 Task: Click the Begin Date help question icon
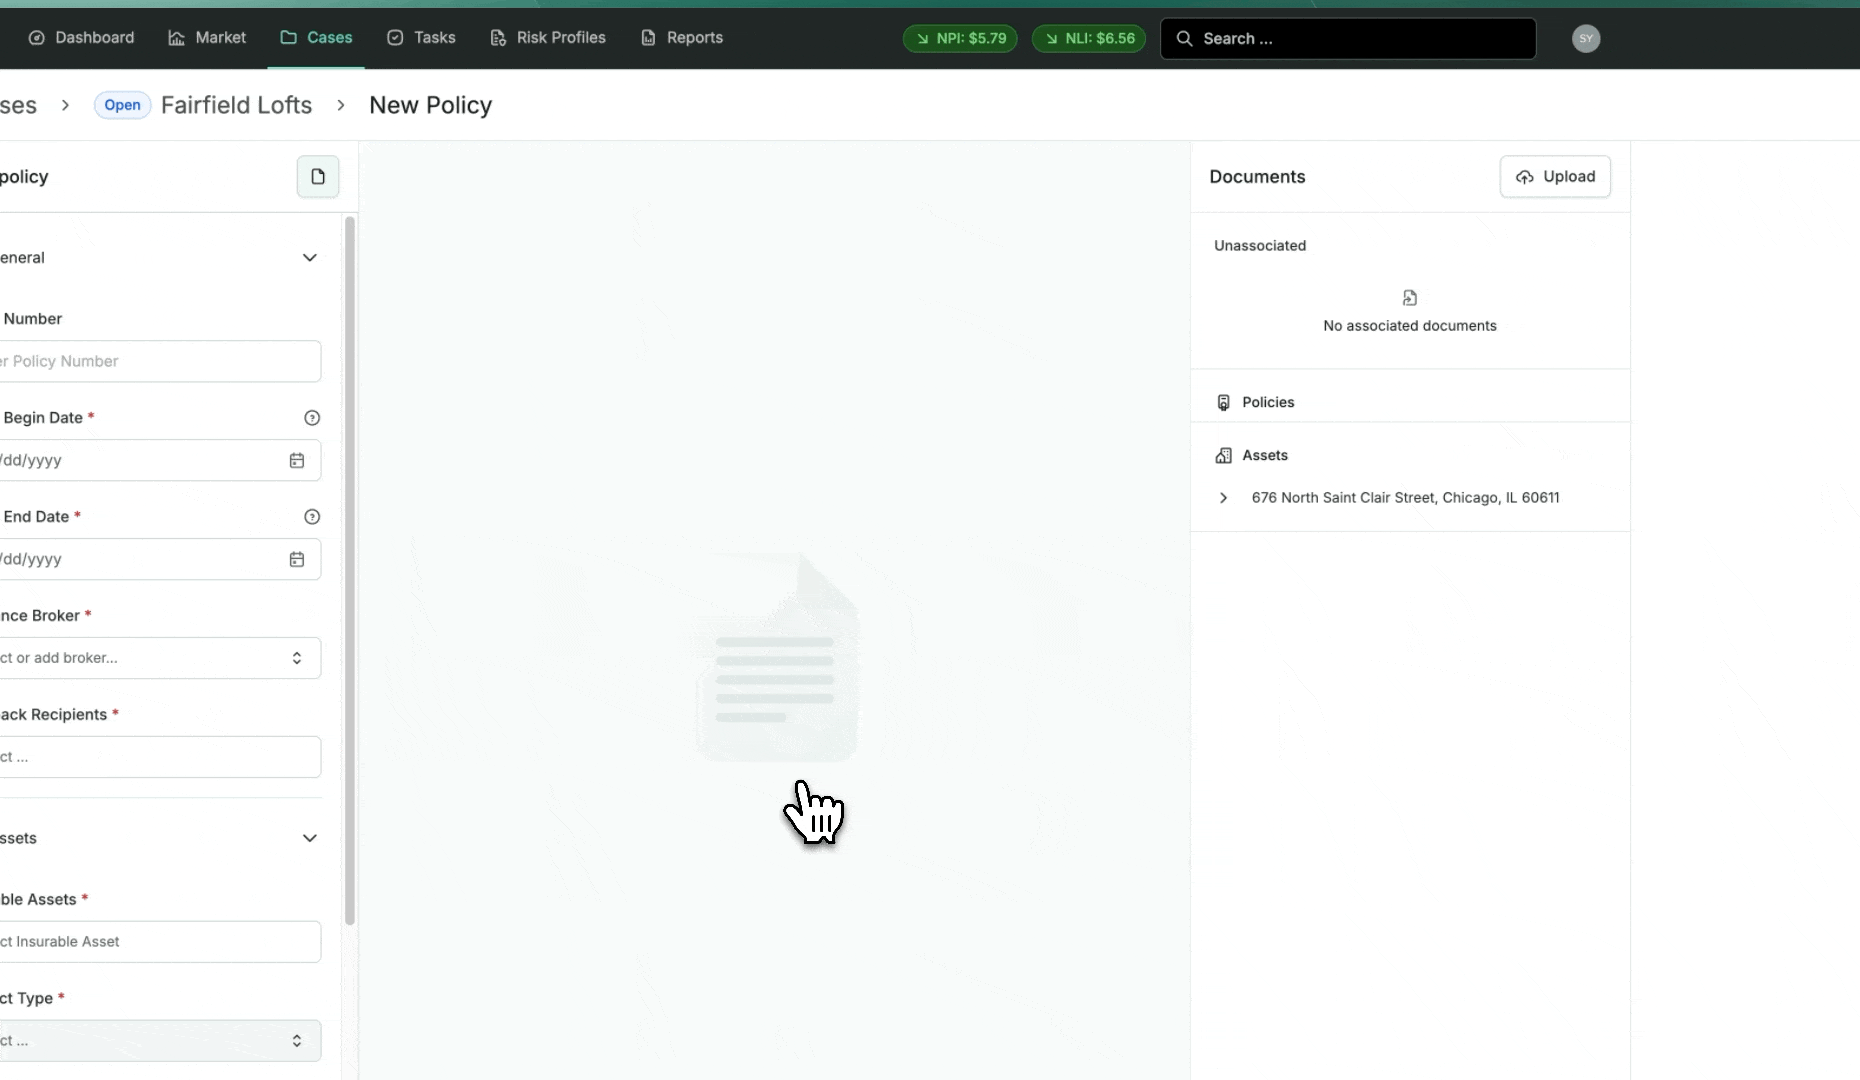312,418
